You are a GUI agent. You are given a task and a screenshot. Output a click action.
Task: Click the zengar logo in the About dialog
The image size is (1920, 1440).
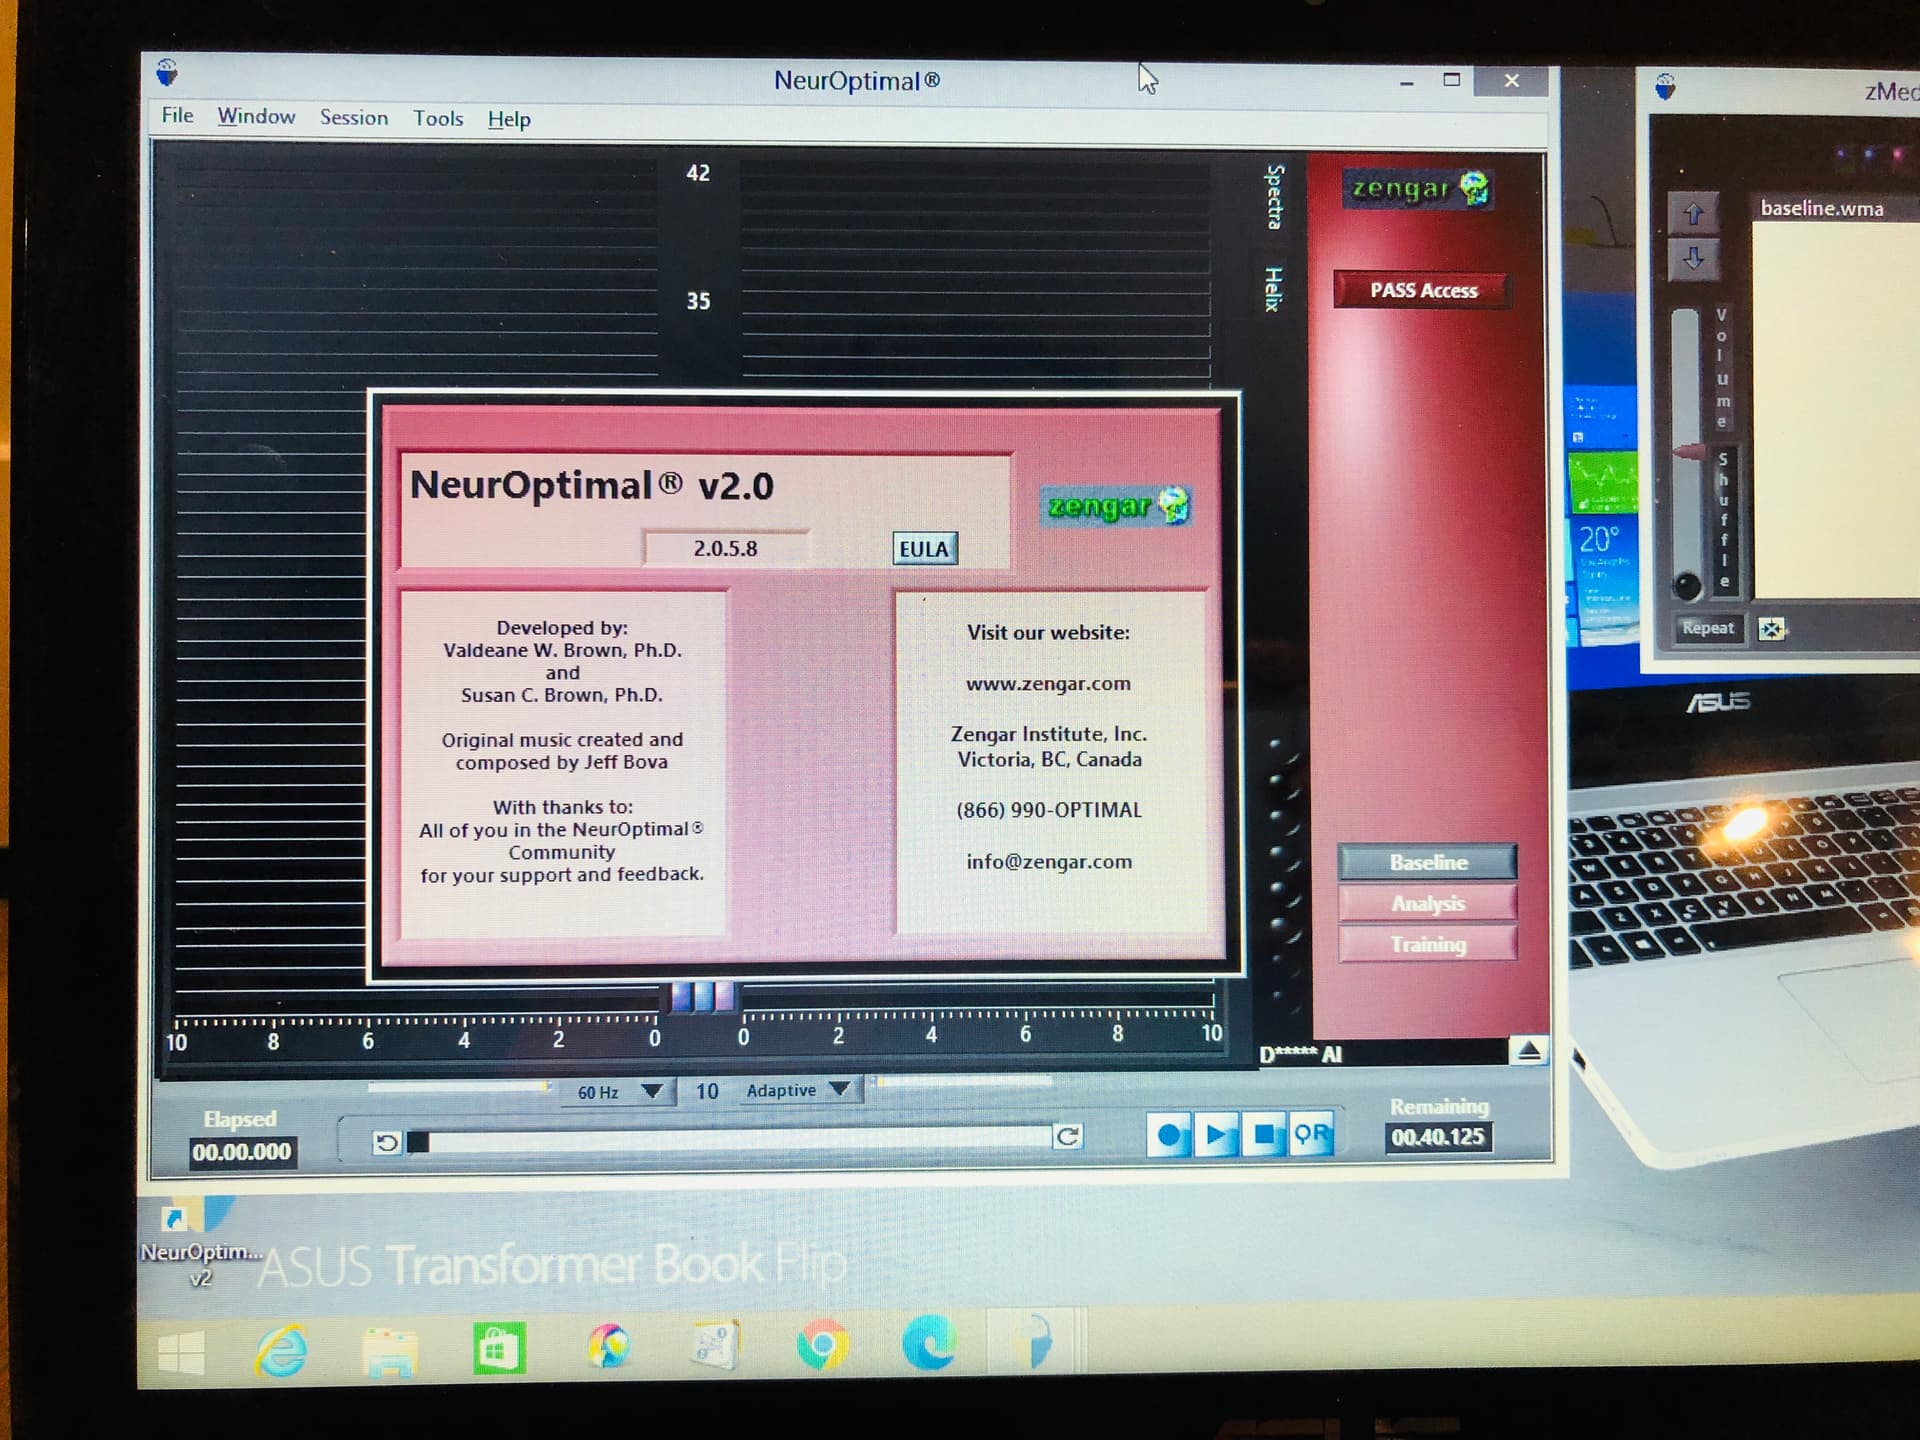click(x=1117, y=505)
